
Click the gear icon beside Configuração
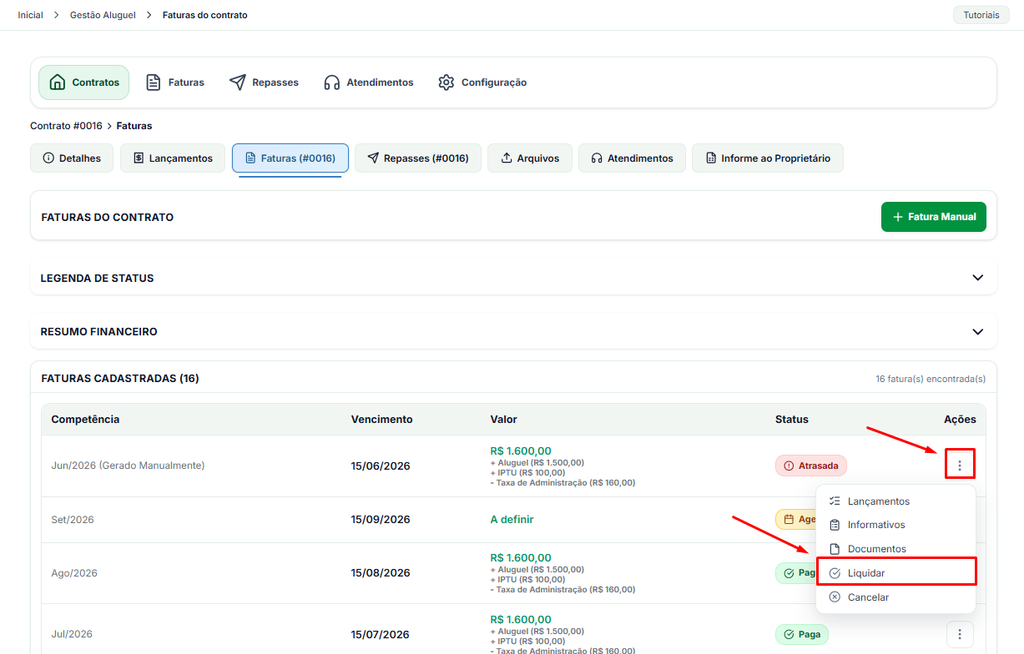coord(446,82)
